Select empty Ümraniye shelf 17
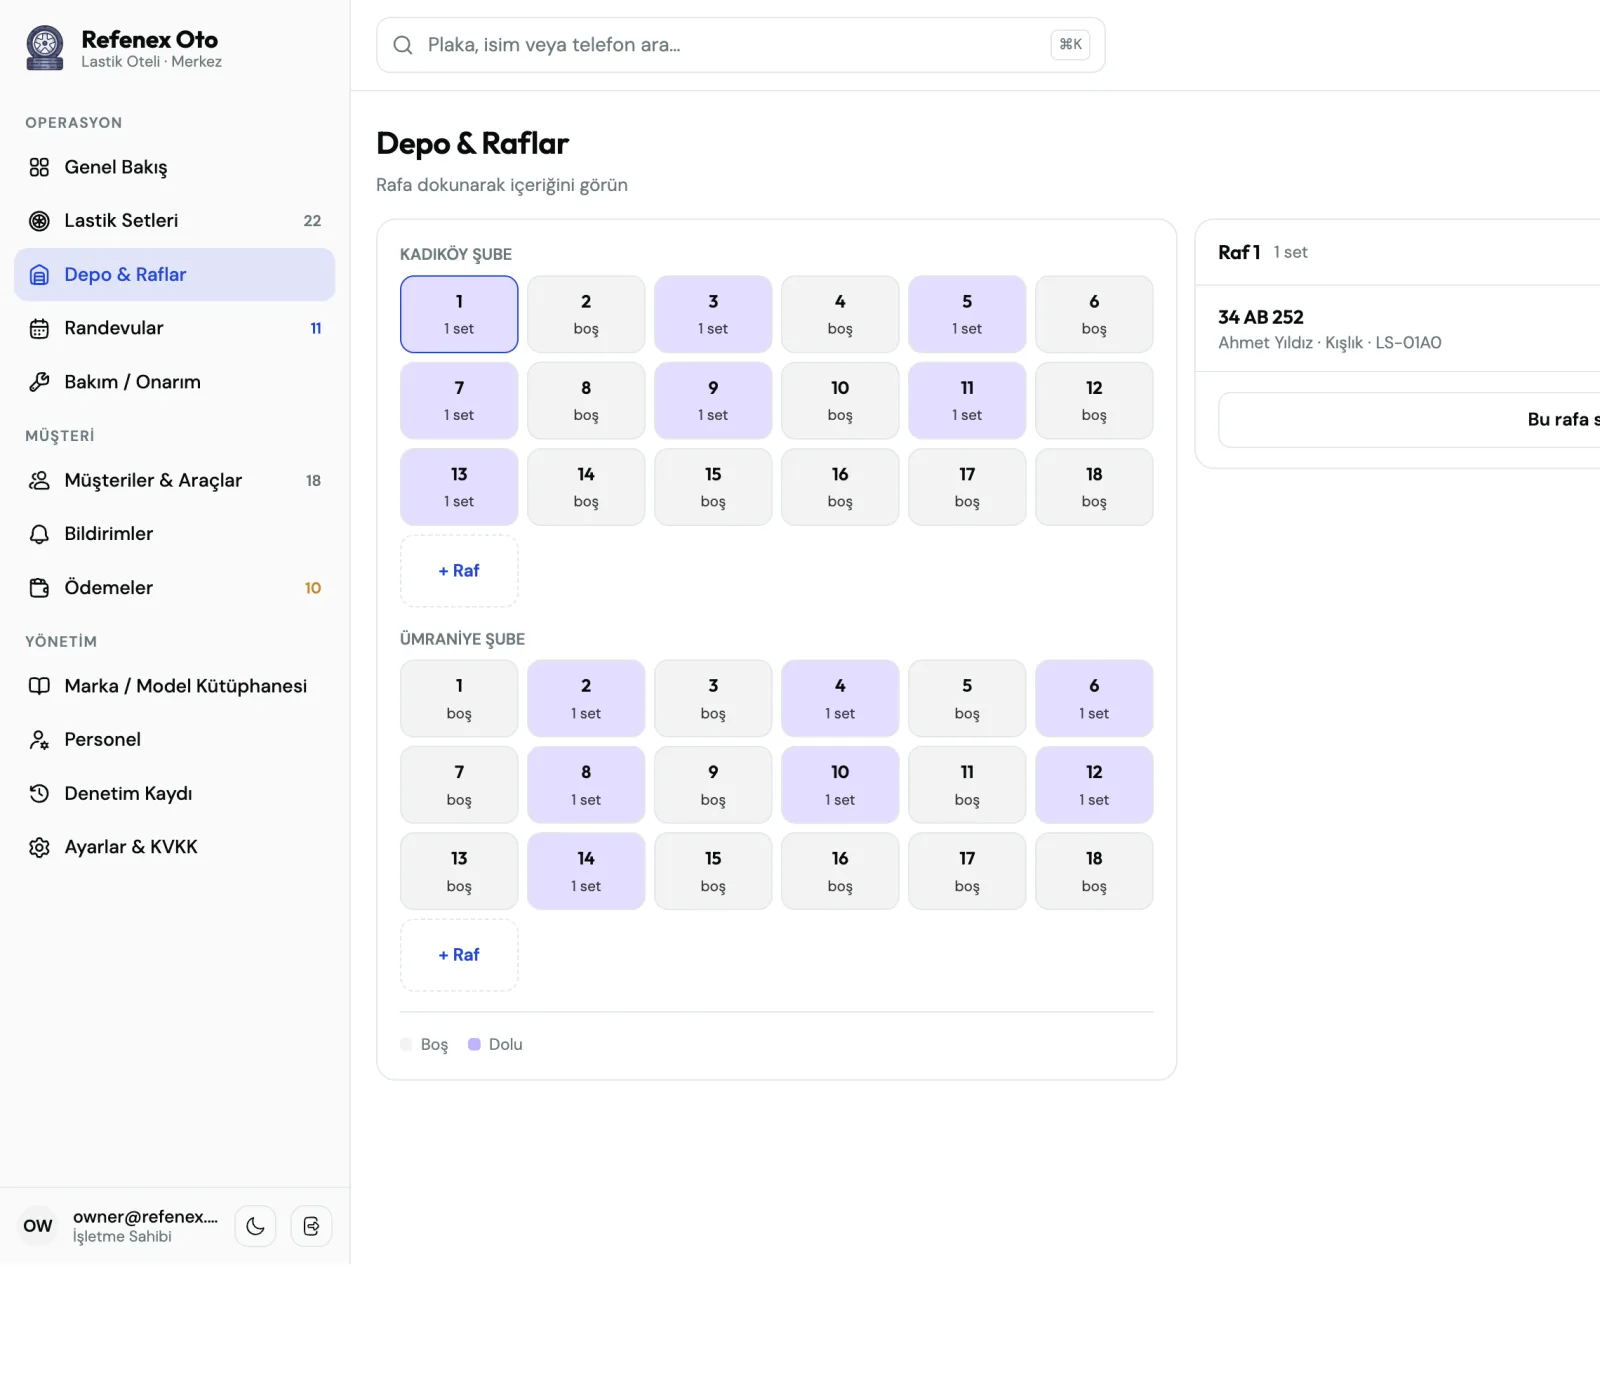The image size is (1600, 1375). (967, 871)
